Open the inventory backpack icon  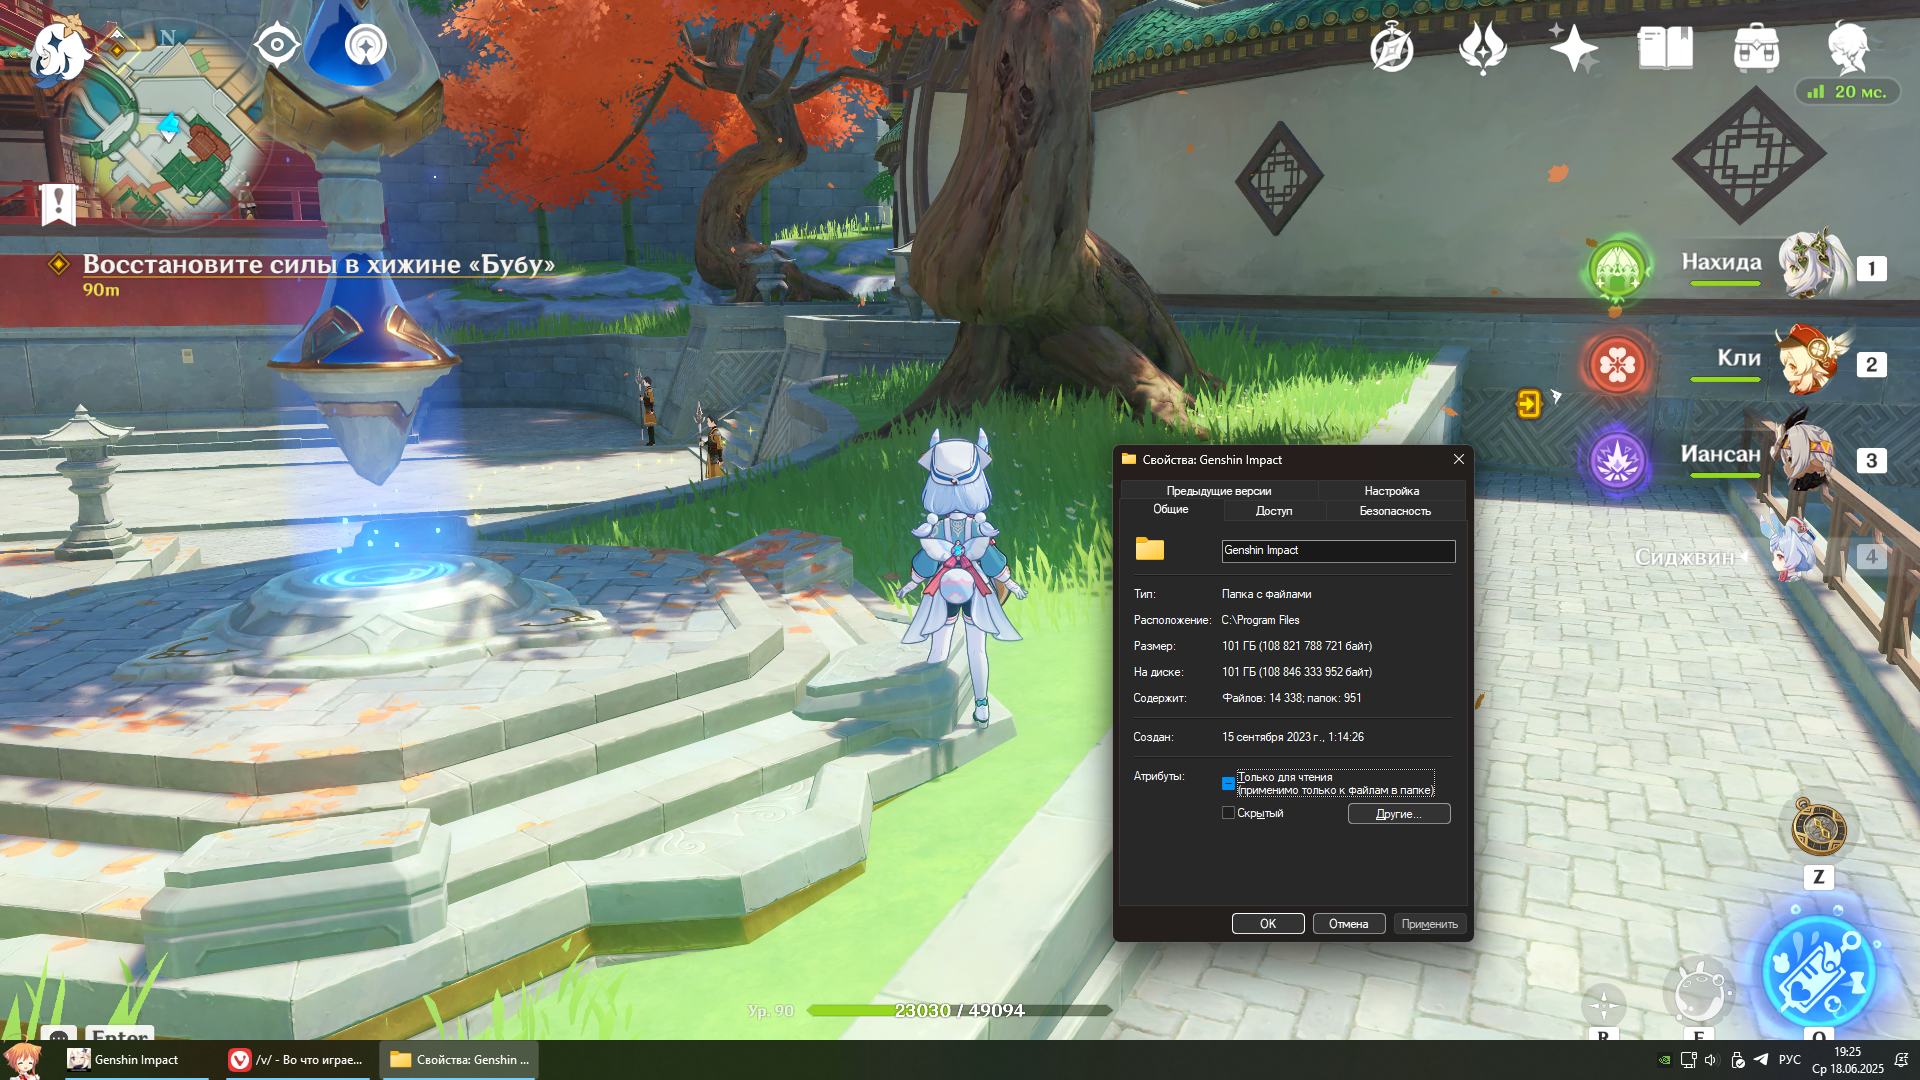point(1756,47)
